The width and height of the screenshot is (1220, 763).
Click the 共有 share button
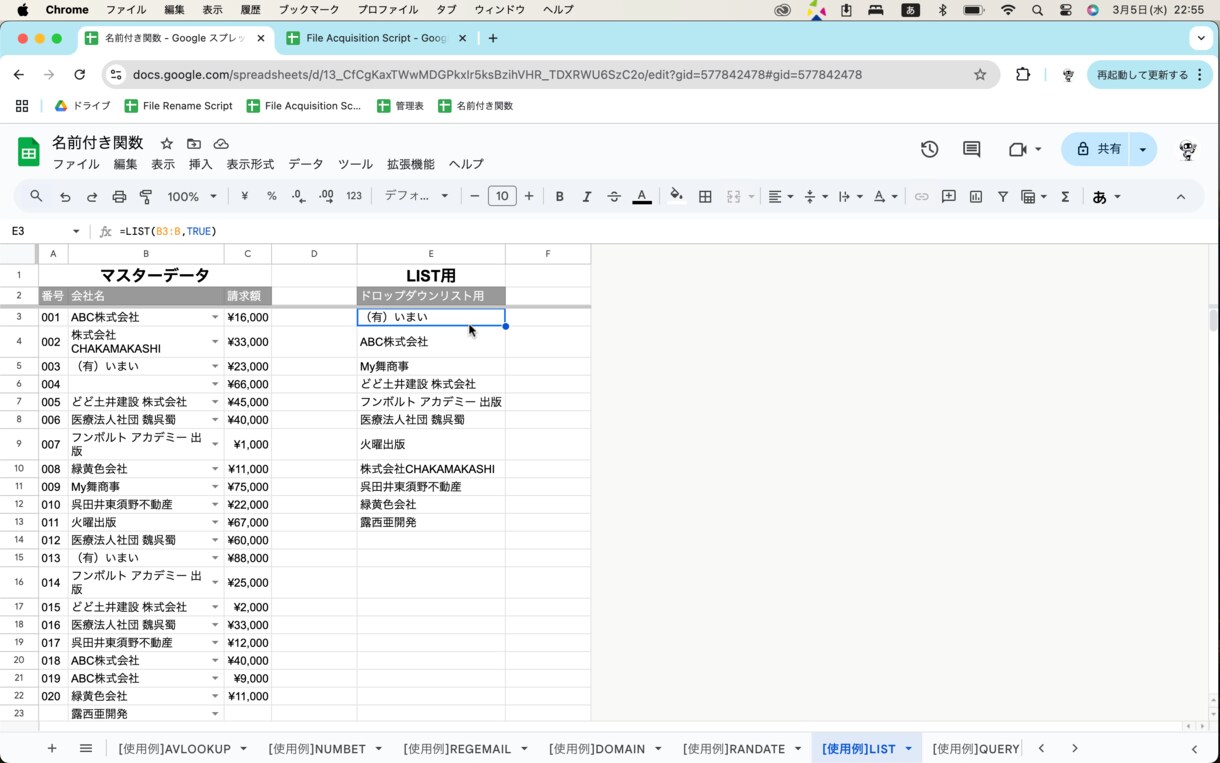pyautogui.click(x=1097, y=149)
